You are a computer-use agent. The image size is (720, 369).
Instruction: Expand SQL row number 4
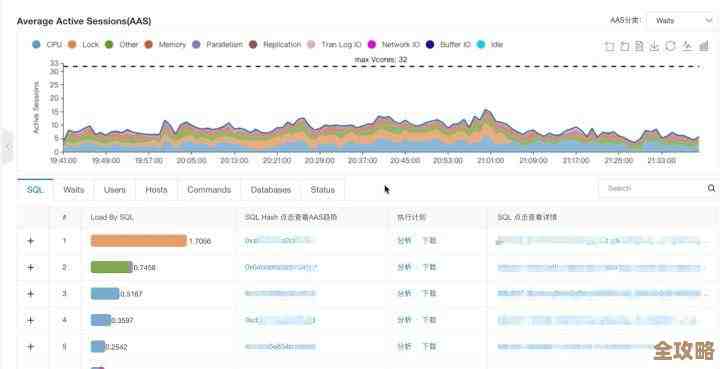point(31,320)
